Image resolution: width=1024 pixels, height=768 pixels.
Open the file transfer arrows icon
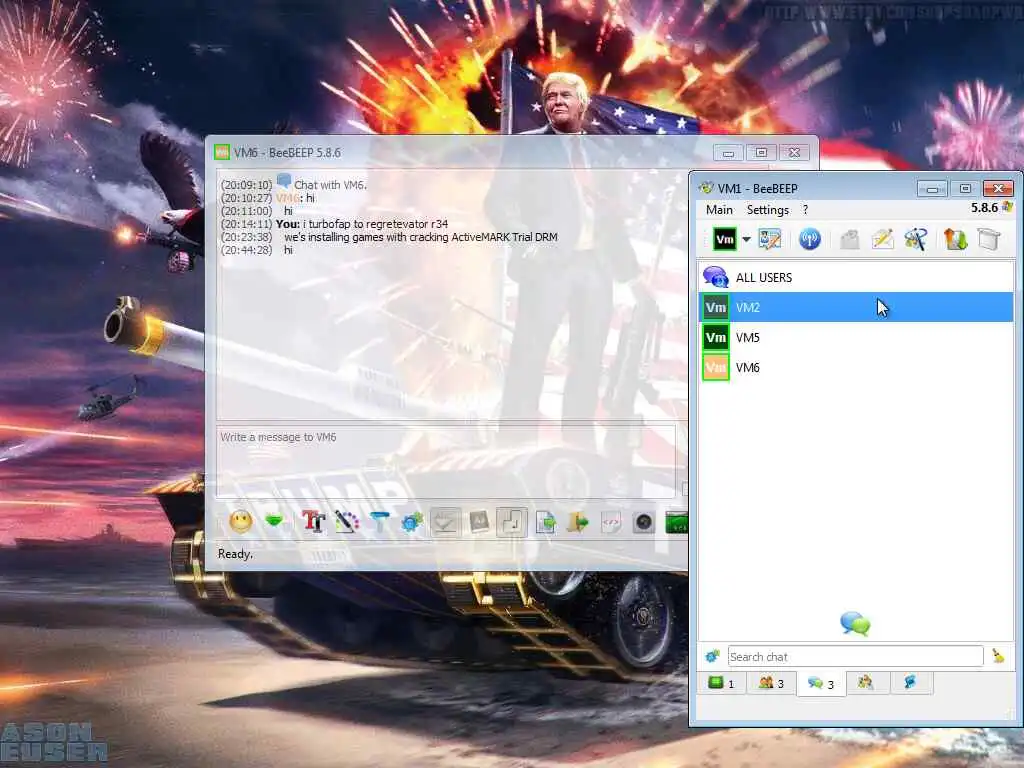955,239
